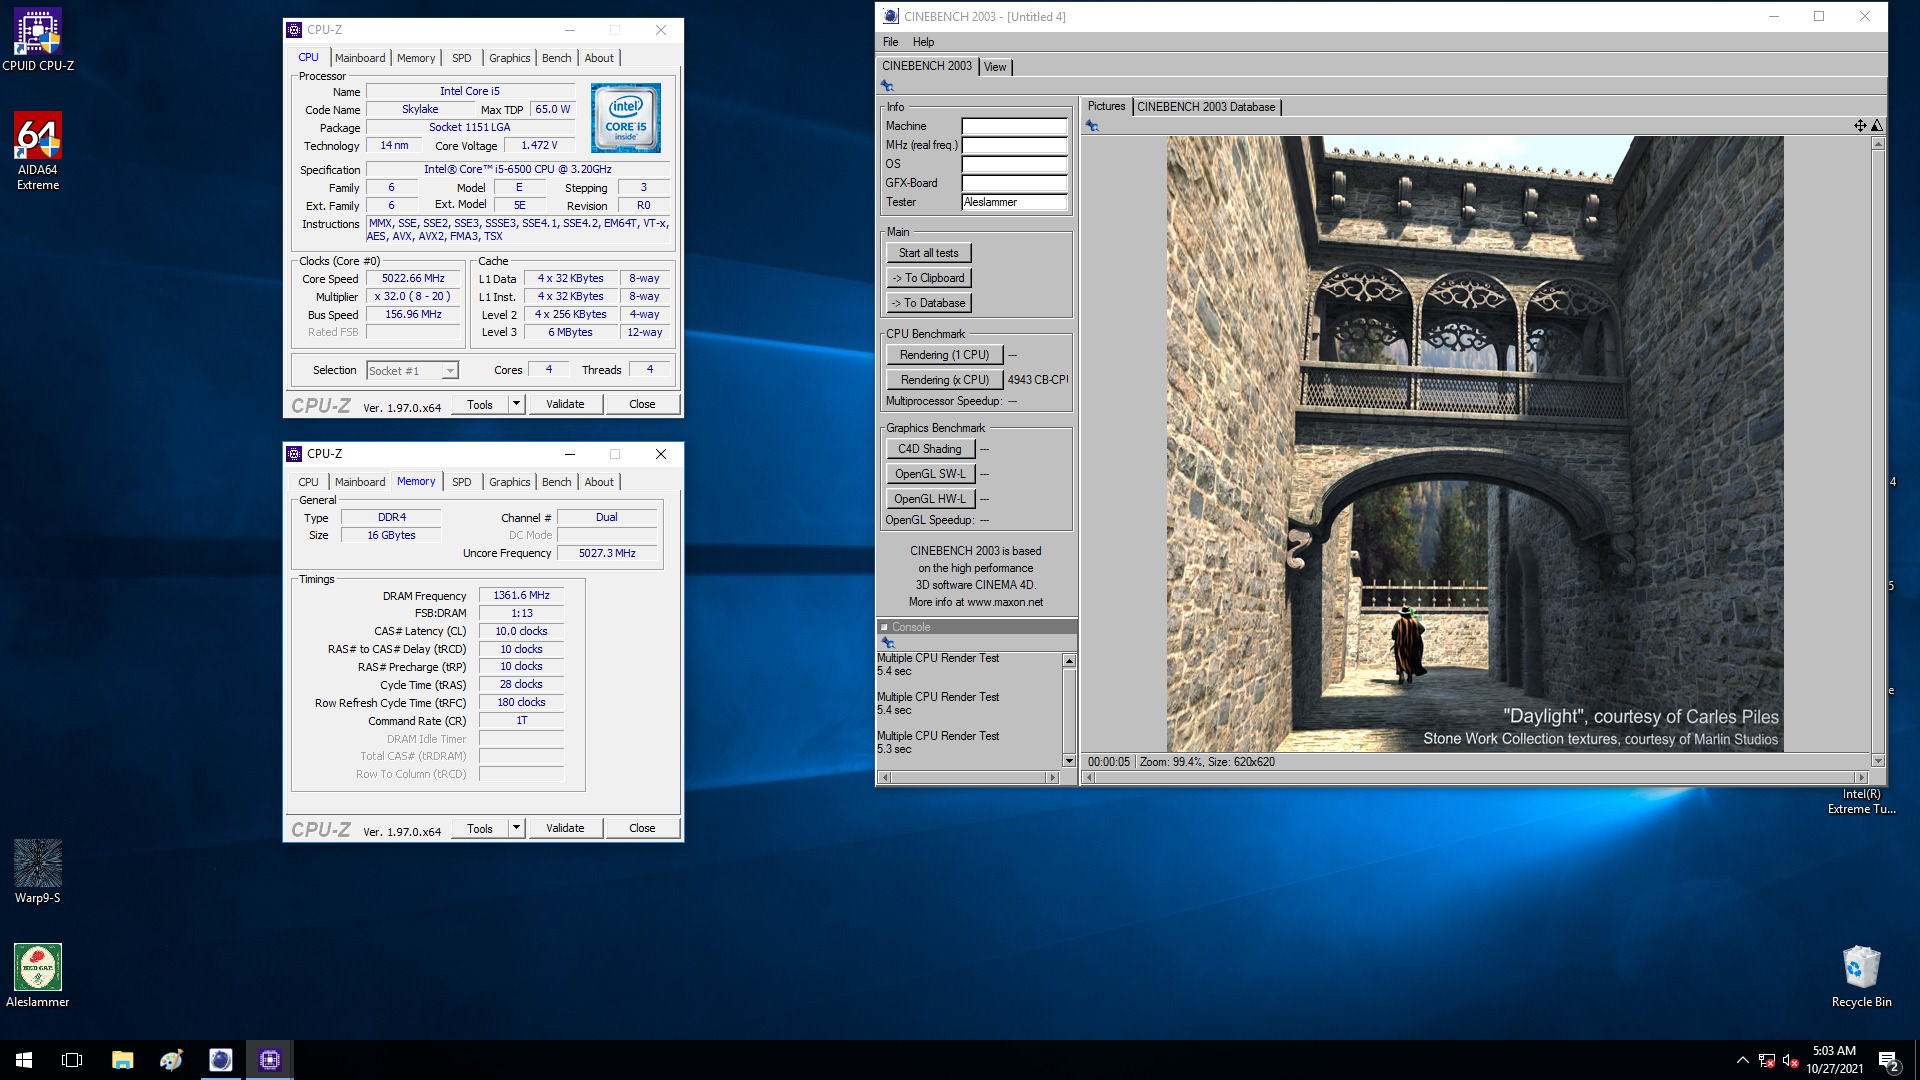Click the triangle icon beside move-view icon
The height and width of the screenshot is (1080, 1920).
coord(1877,126)
